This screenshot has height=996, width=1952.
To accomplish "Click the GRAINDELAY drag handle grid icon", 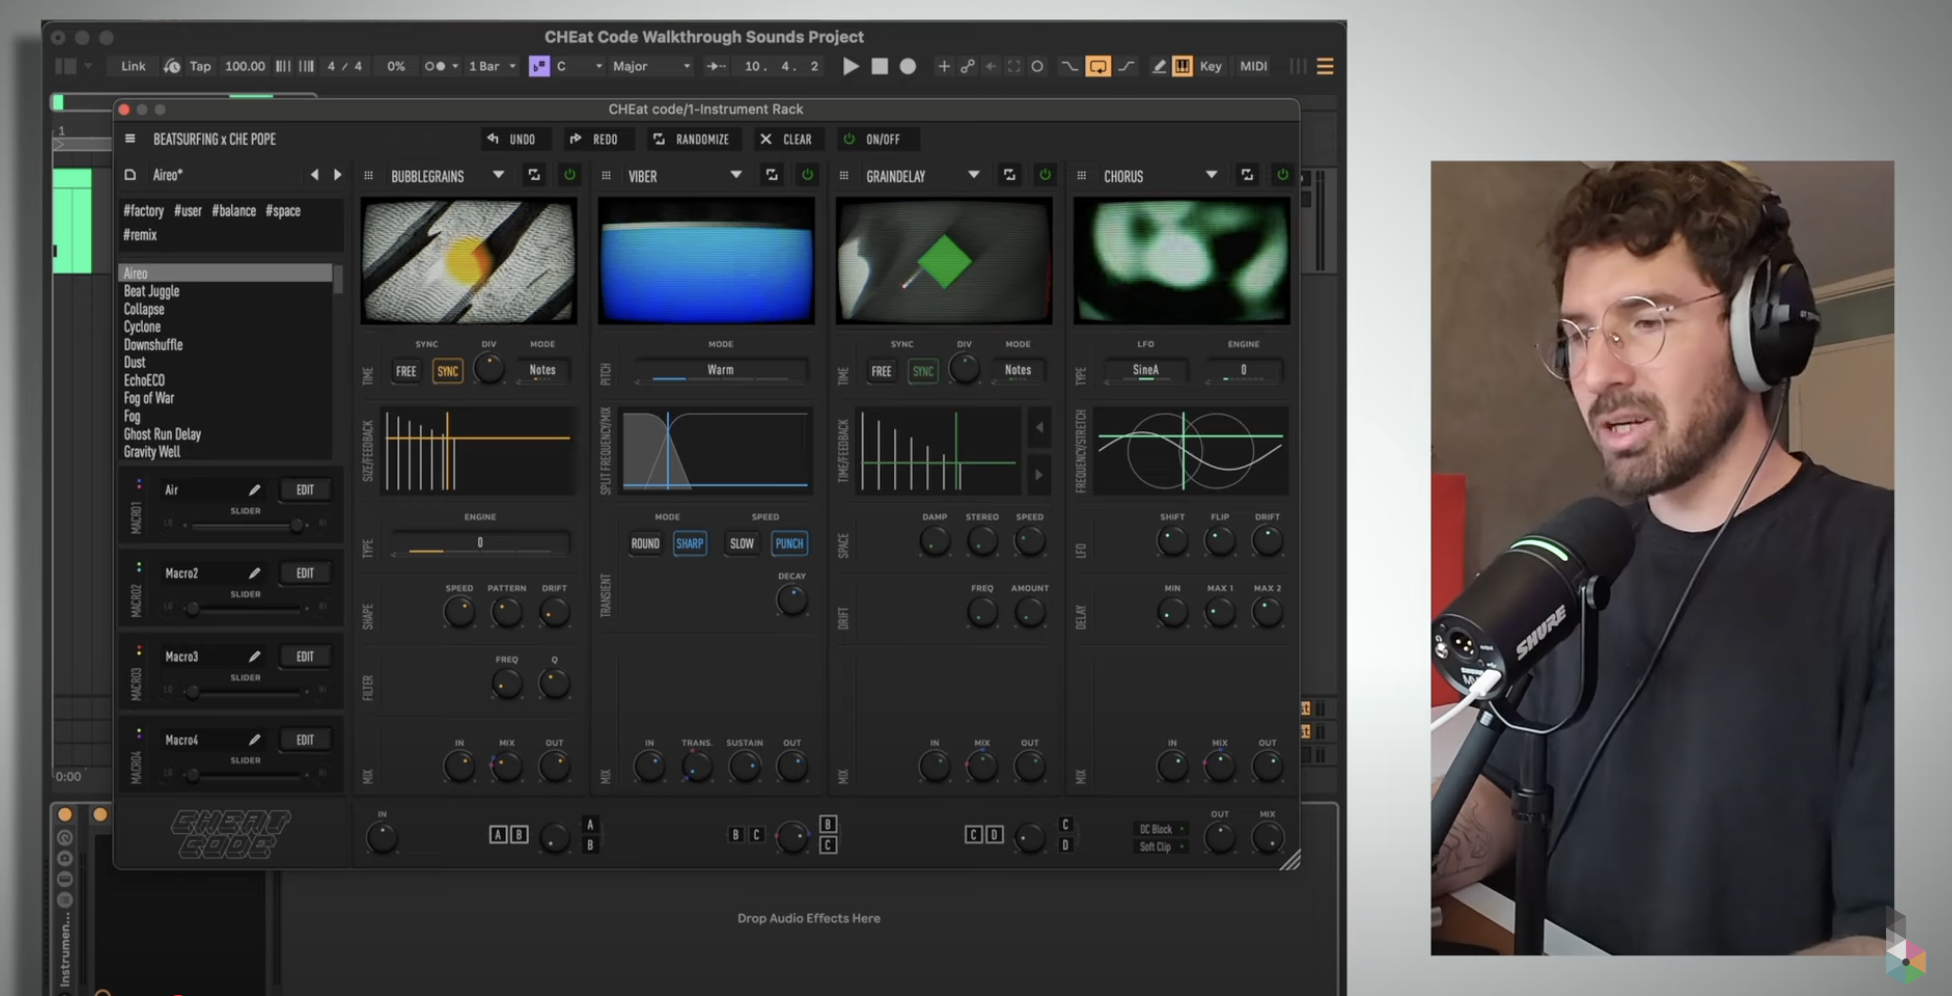I will 844,176.
